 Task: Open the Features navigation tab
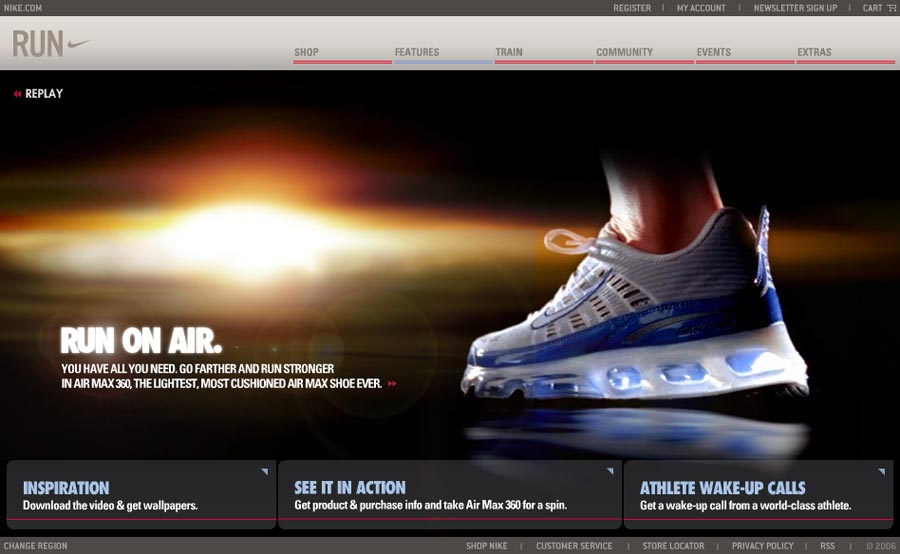tap(417, 52)
